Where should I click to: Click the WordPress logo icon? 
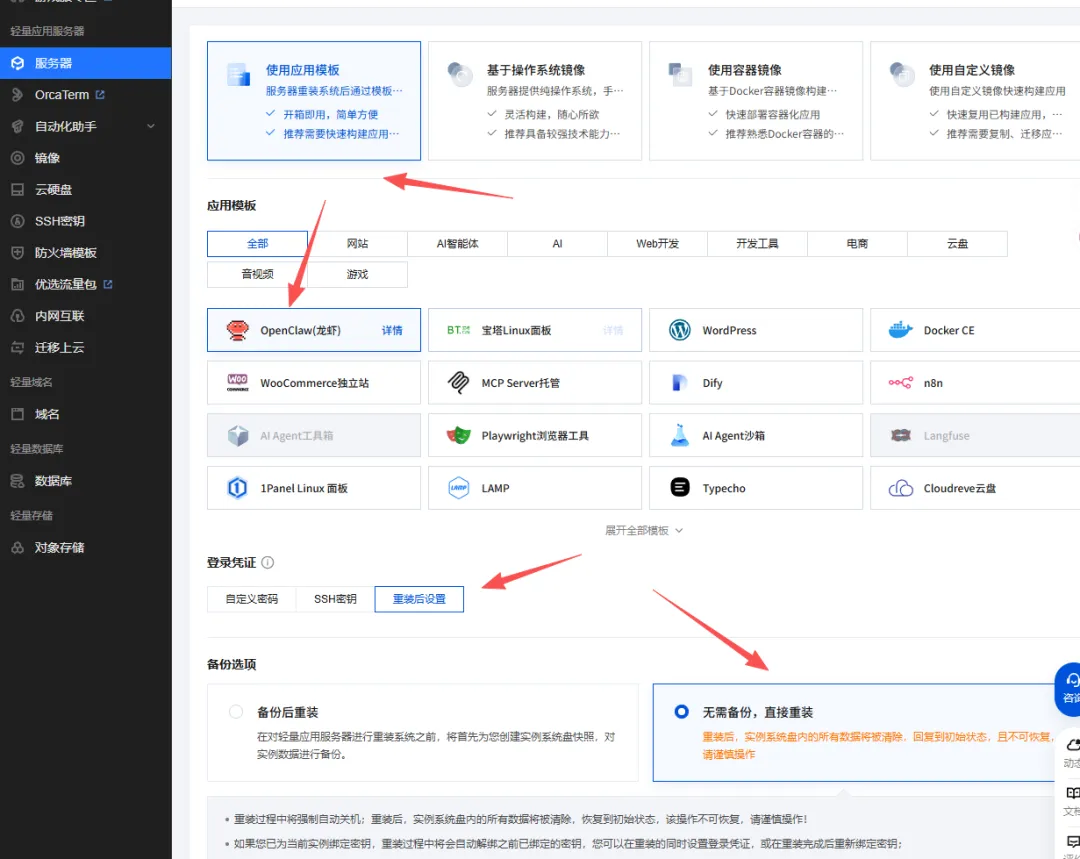(680, 331)
